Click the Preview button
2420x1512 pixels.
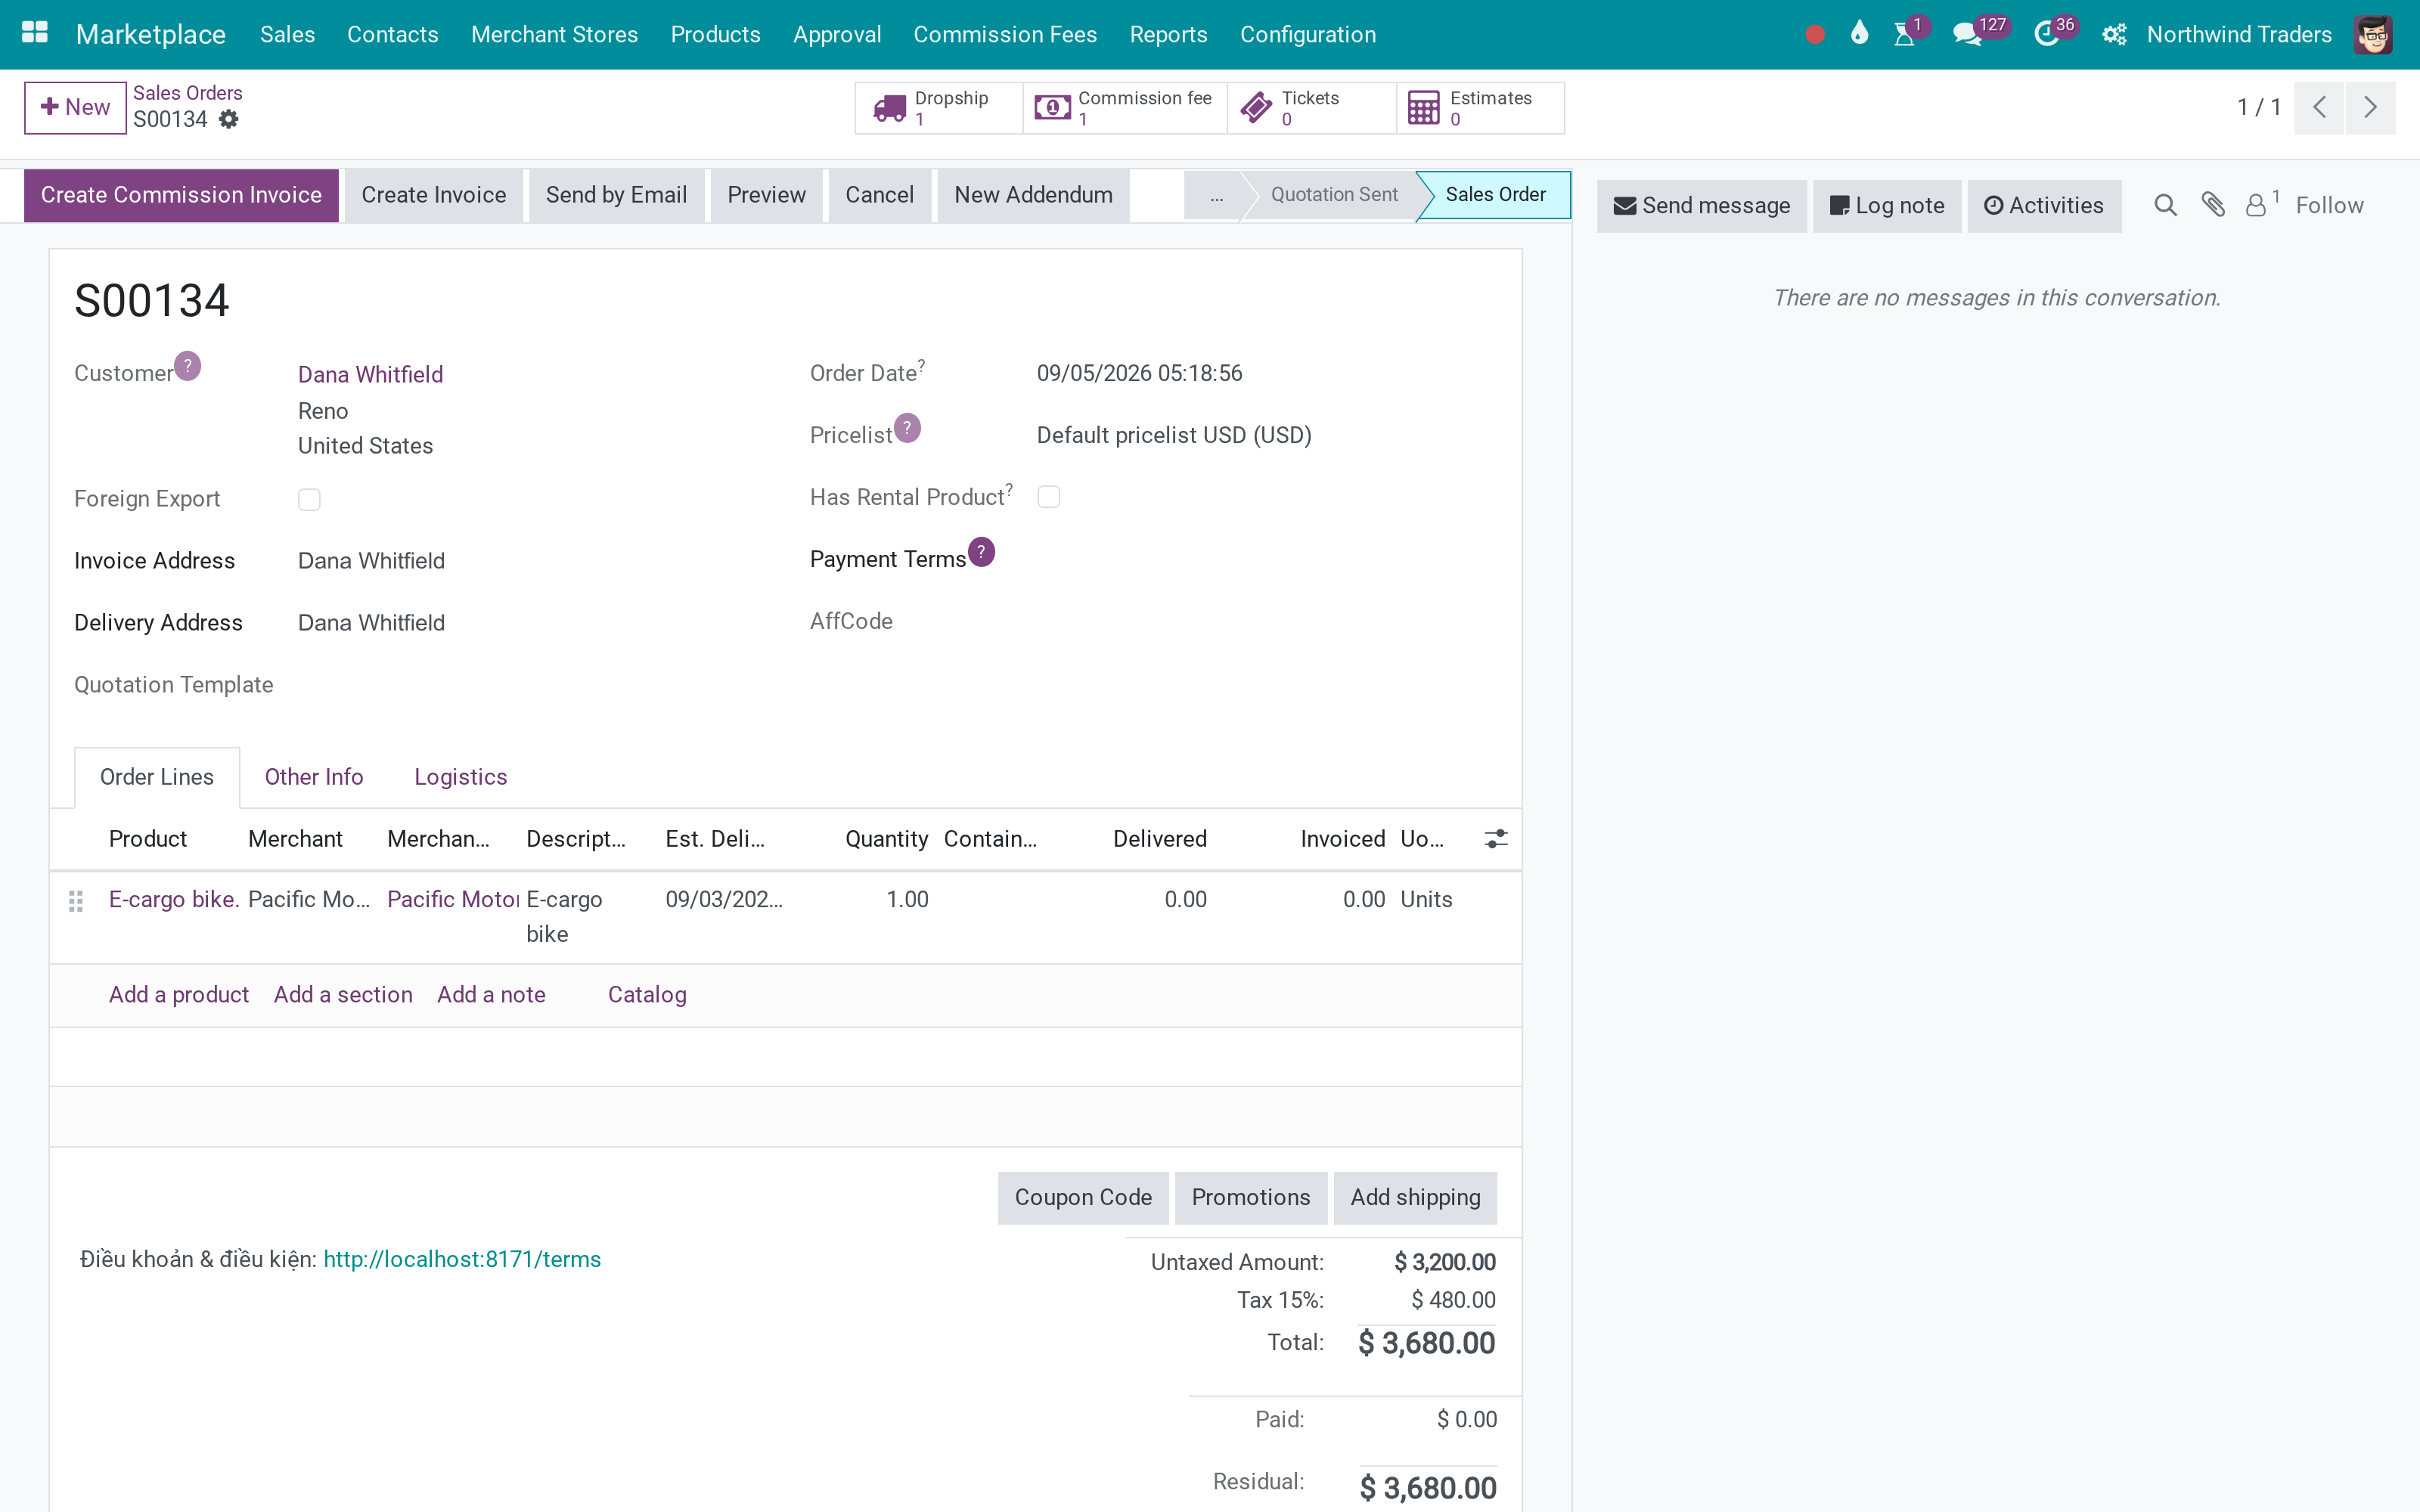tap(766, 195)
